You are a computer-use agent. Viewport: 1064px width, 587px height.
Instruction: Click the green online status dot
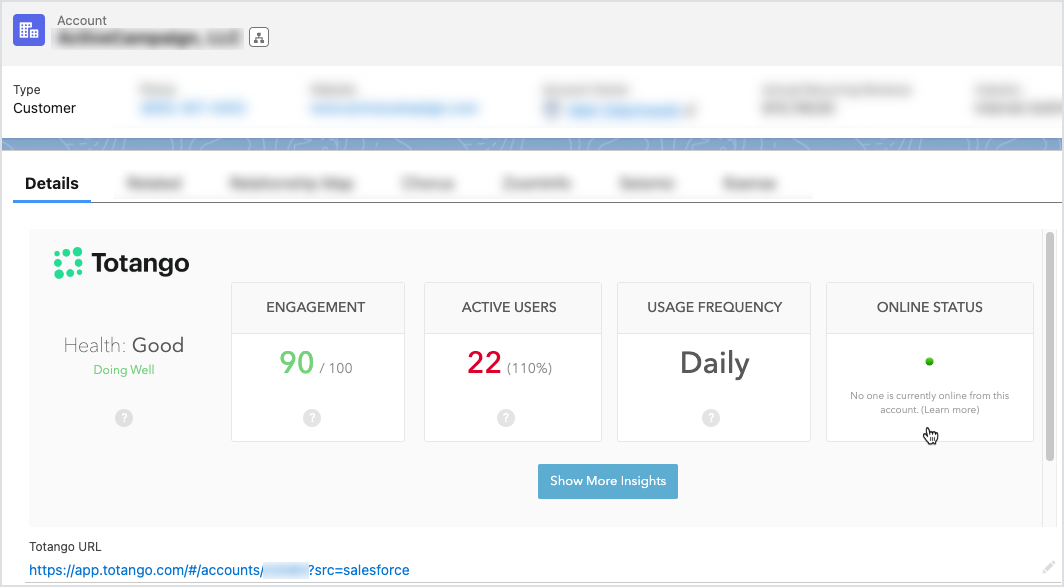tap(930, 362)
